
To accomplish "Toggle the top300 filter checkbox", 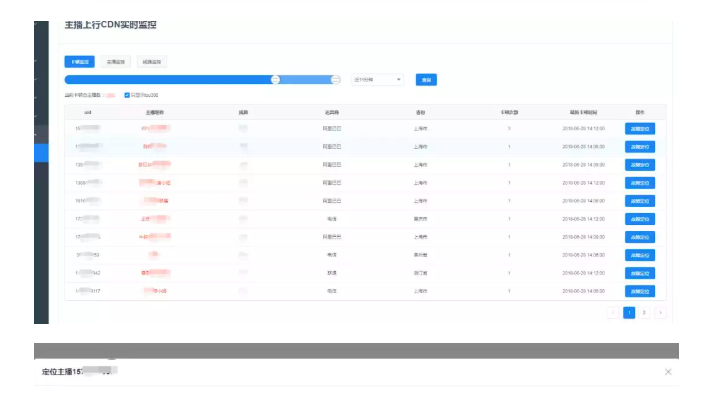I will pos(127,95).
